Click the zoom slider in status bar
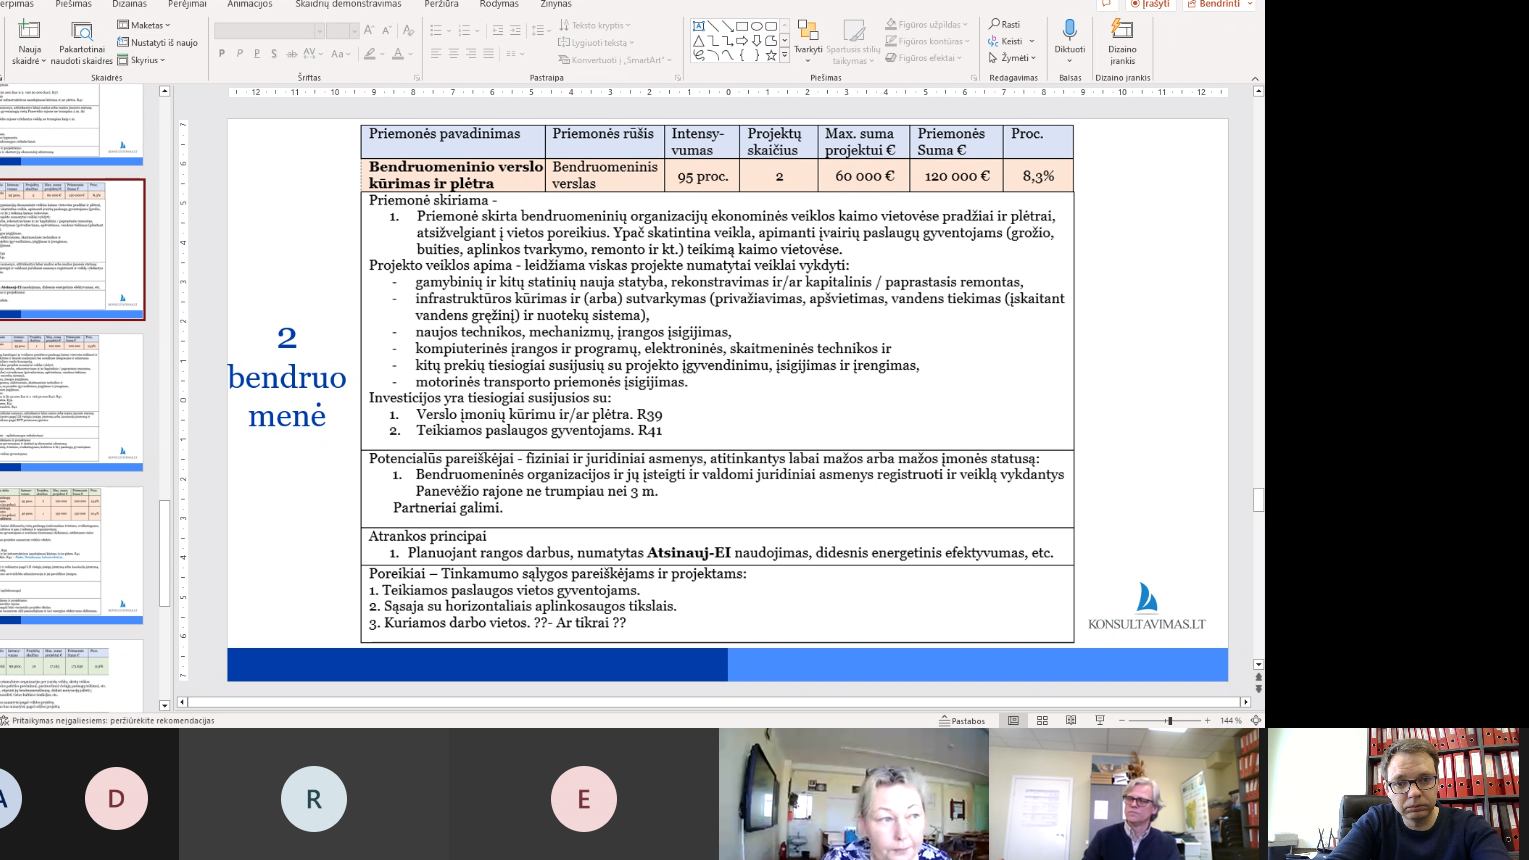 point(1168,720)
